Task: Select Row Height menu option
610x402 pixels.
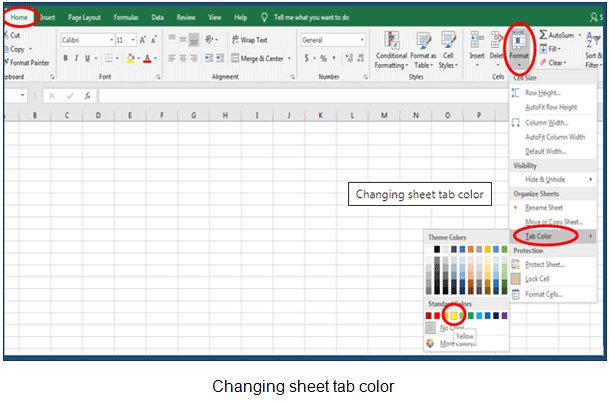Action: point(552,93)
